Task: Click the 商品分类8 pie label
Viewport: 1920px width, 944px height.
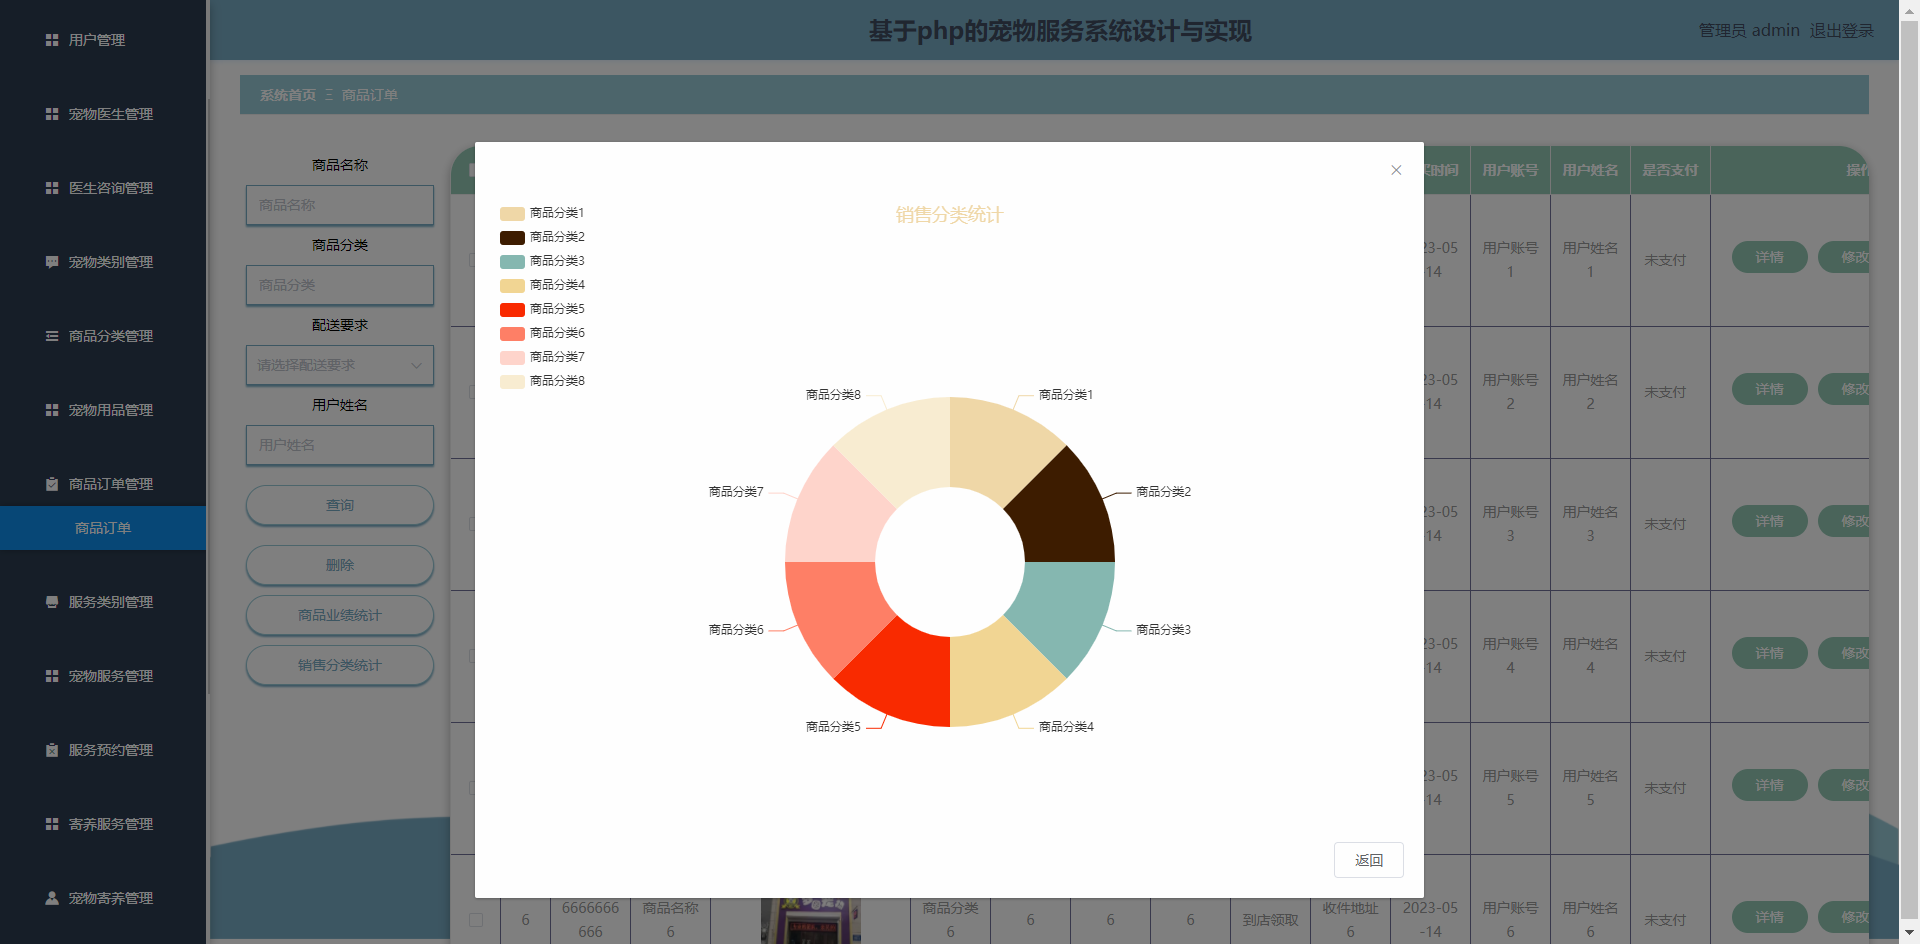Action: (833, 395)
